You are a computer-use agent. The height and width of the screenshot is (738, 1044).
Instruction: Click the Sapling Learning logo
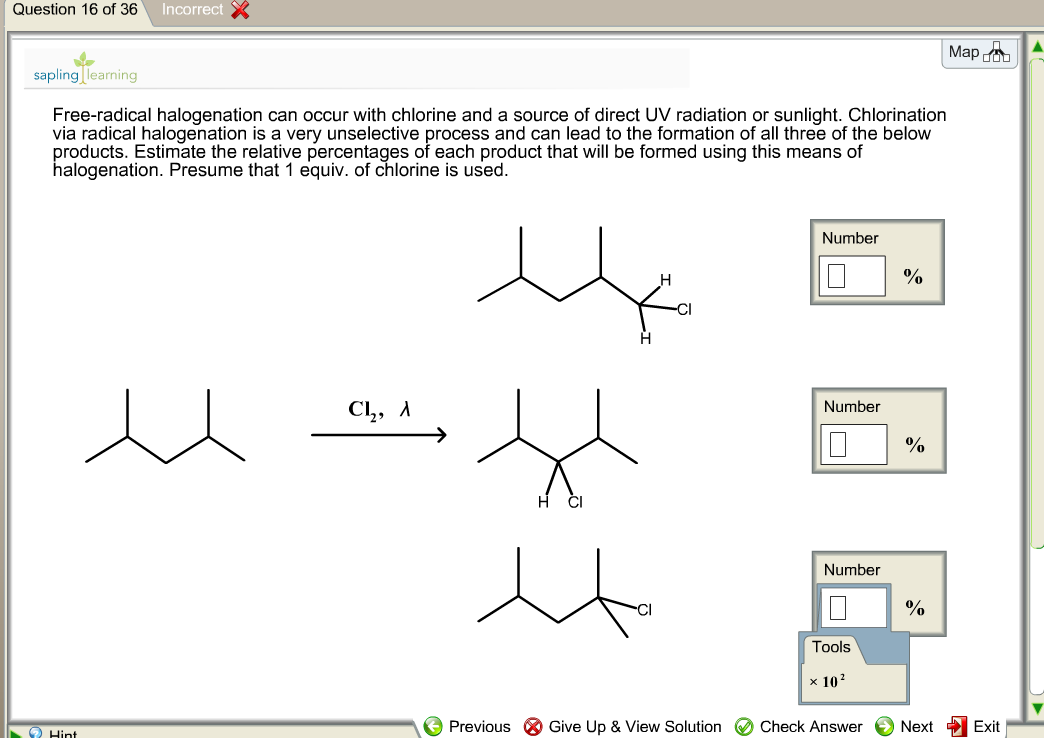click(x=85, y=69)
